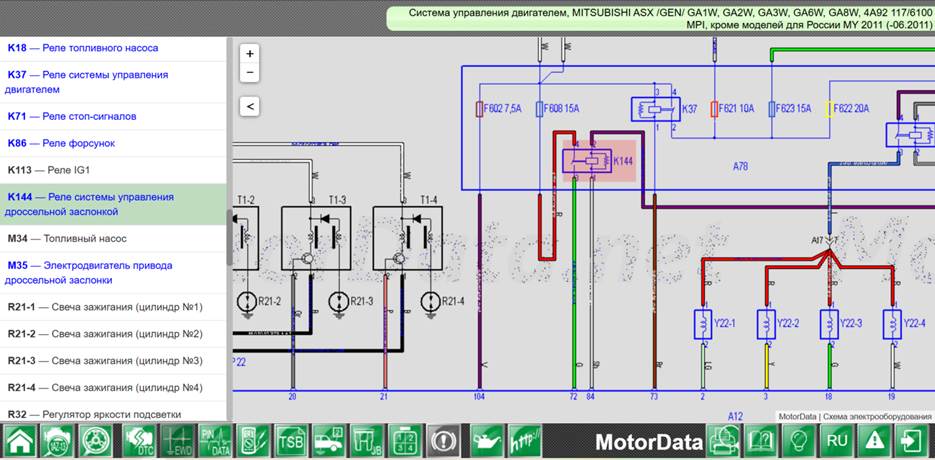Open the JB fuse box icon
The width and height of the screenshot is (935, 460).
coord(368,442)
